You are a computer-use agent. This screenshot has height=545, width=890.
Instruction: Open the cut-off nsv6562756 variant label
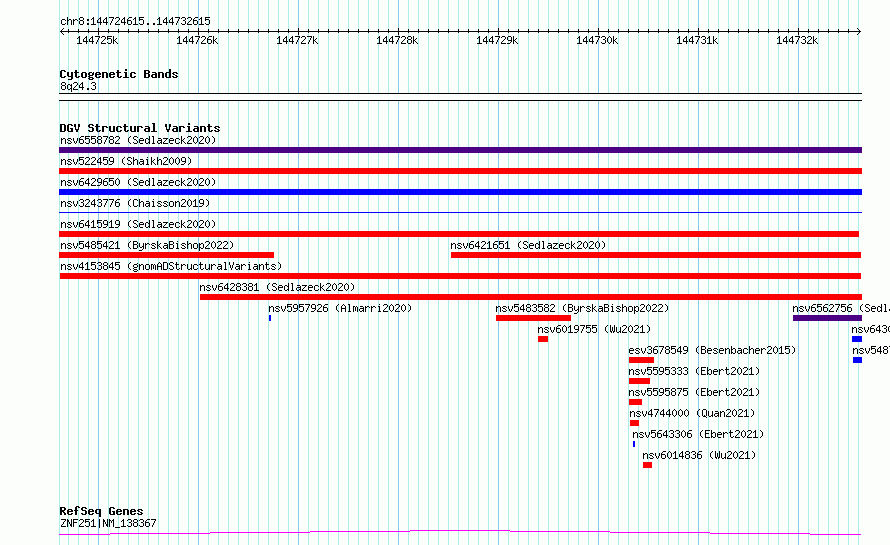[841, 308]
